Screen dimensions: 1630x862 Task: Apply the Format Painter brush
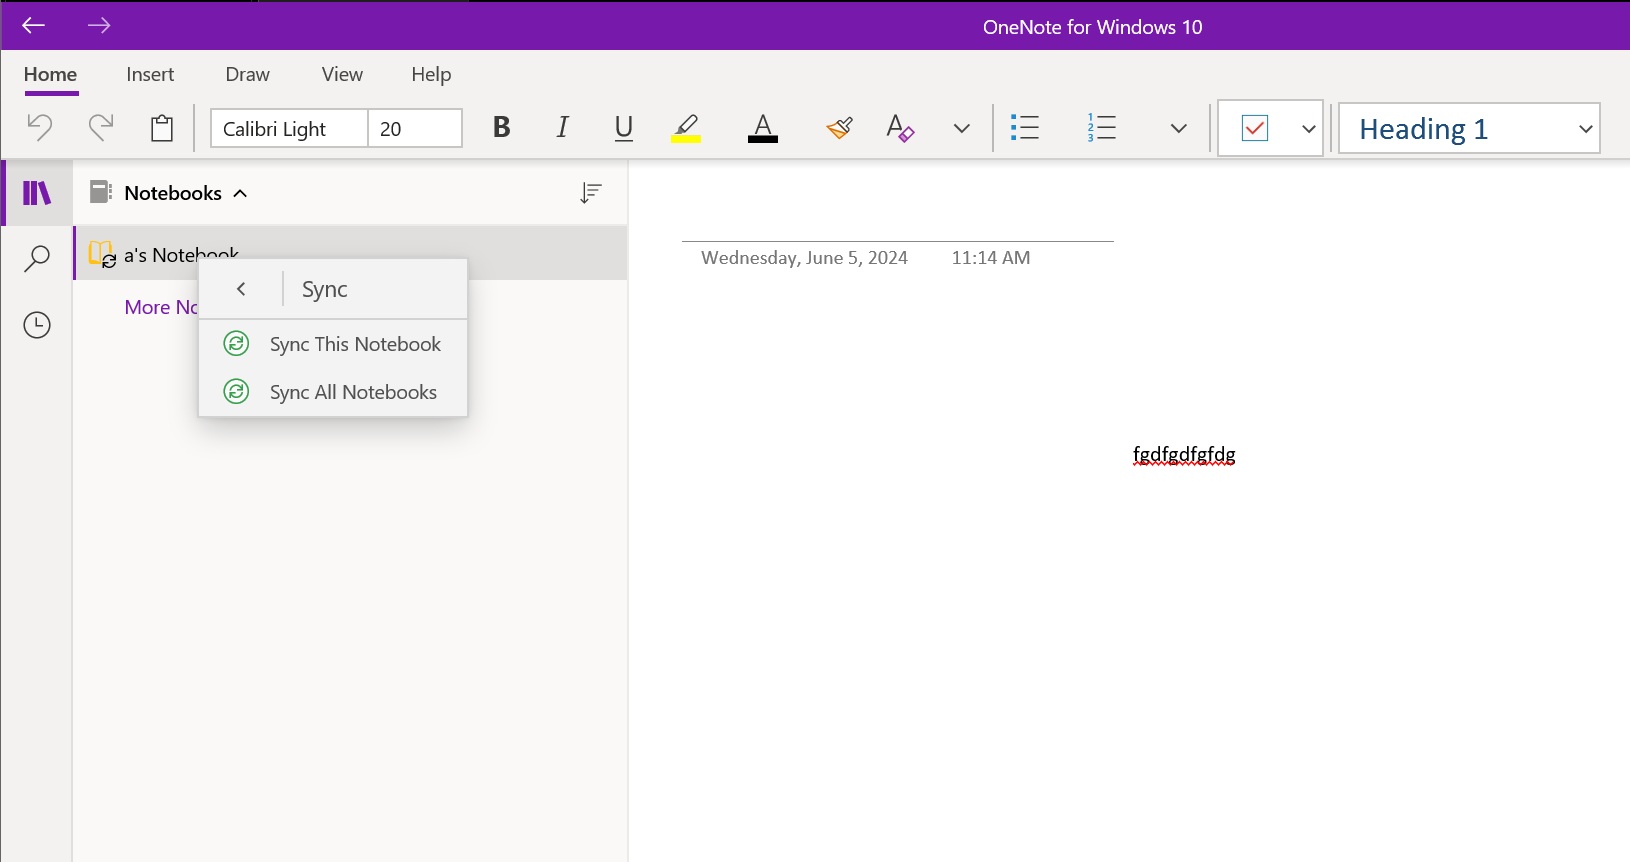[x=839, y=128]
